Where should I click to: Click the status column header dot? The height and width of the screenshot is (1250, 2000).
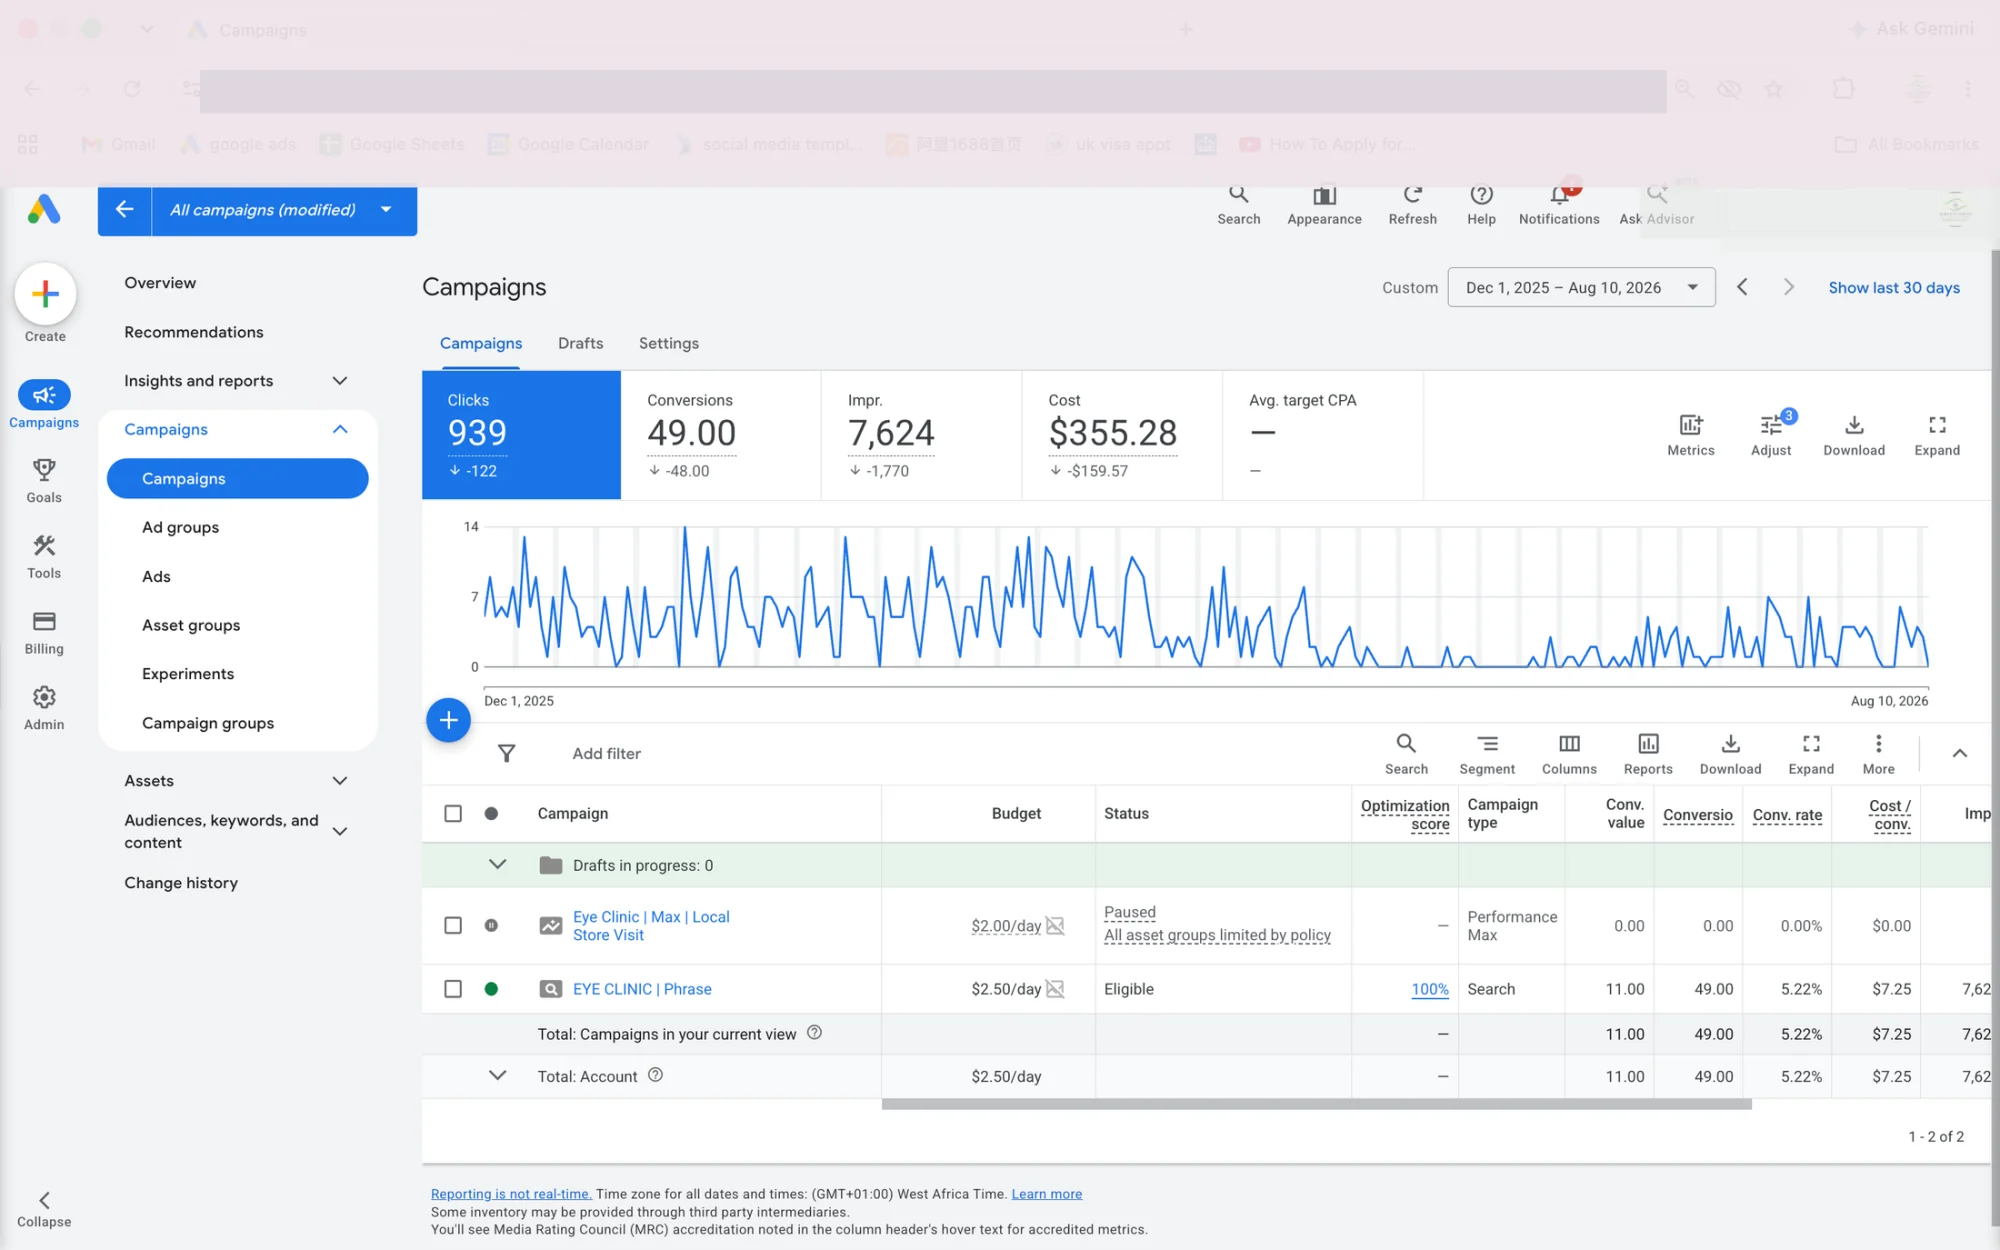click(491, 814)
